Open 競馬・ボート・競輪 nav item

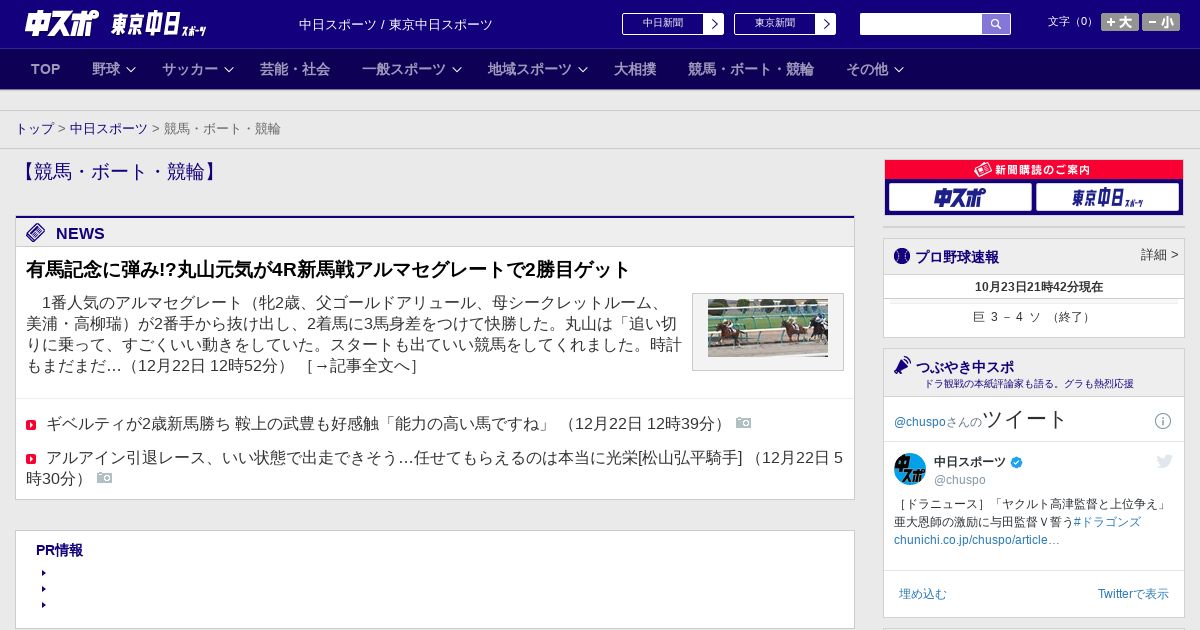[x=751, y=69]
